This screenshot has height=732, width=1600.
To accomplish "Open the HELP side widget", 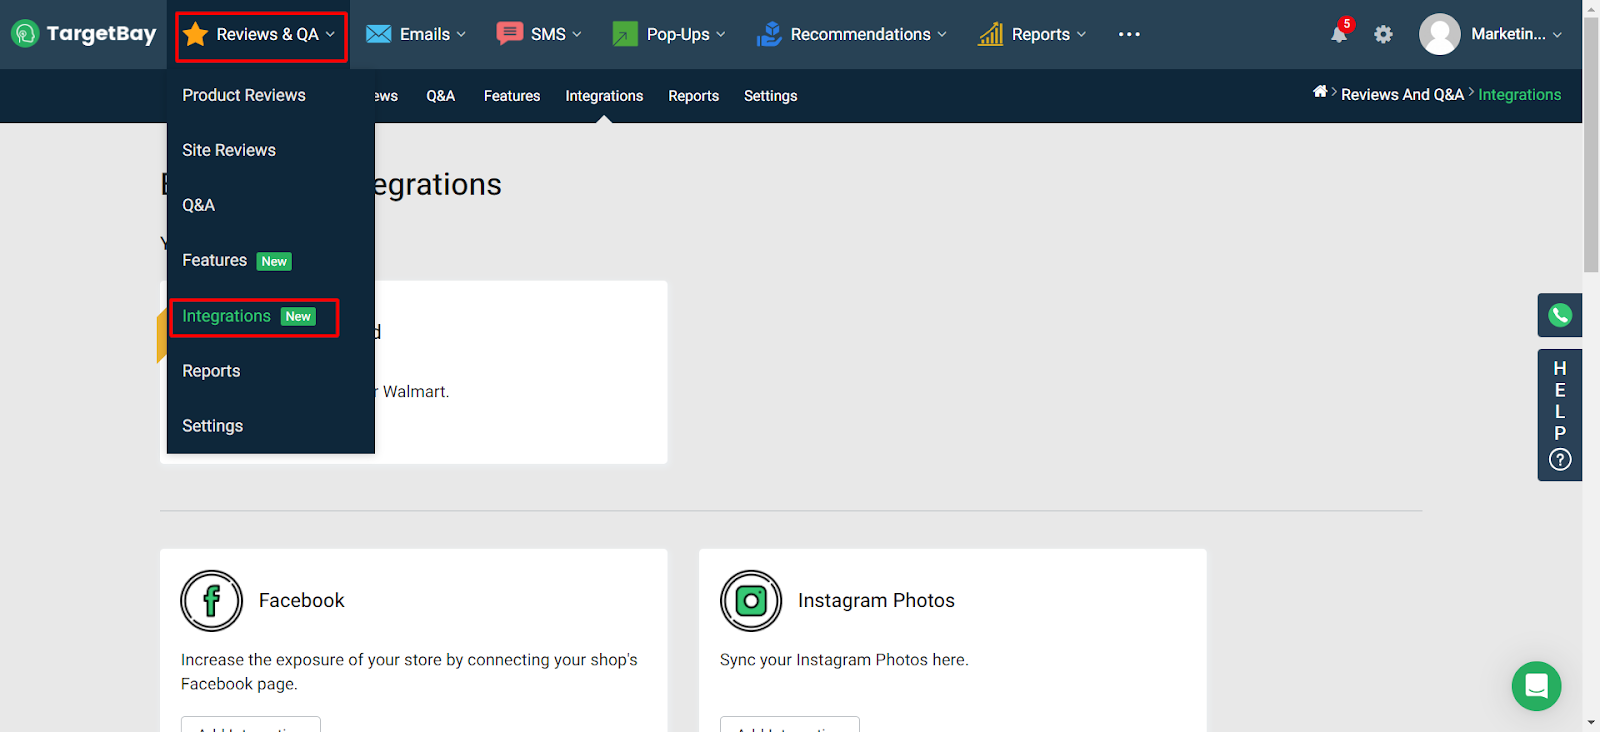I will point(1560,415).
